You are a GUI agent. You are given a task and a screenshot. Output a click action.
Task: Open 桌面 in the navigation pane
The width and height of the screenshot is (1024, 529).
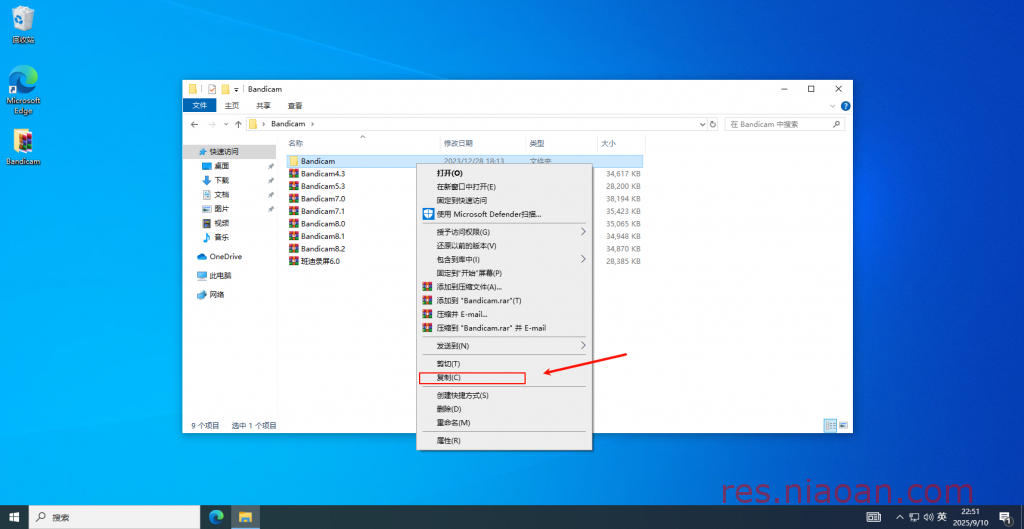coord(221,166)
